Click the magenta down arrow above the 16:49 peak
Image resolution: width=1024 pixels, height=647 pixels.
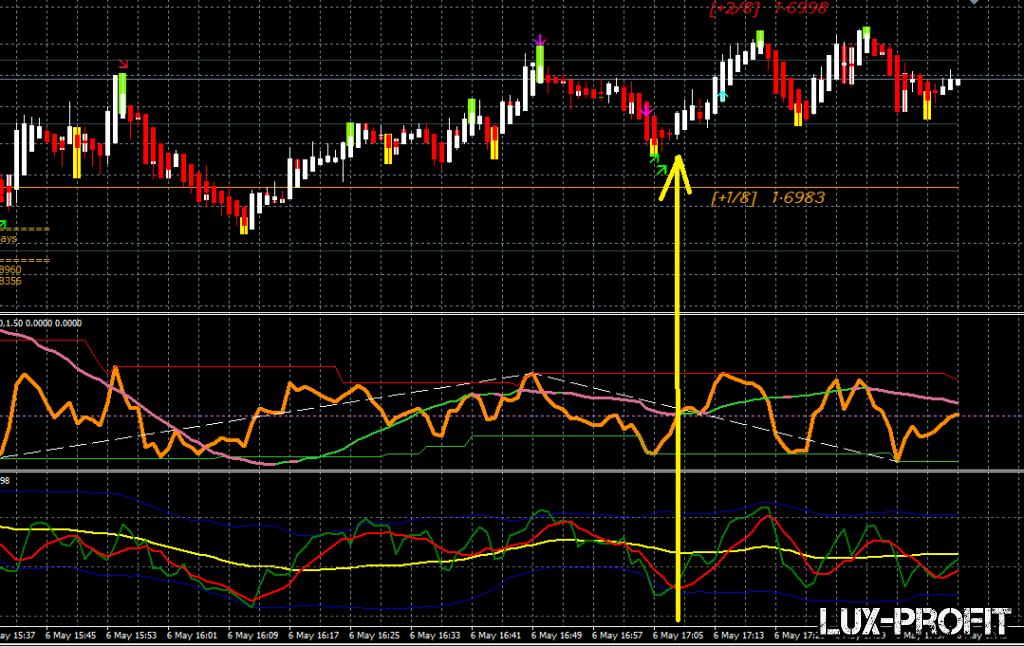[540, 41]
